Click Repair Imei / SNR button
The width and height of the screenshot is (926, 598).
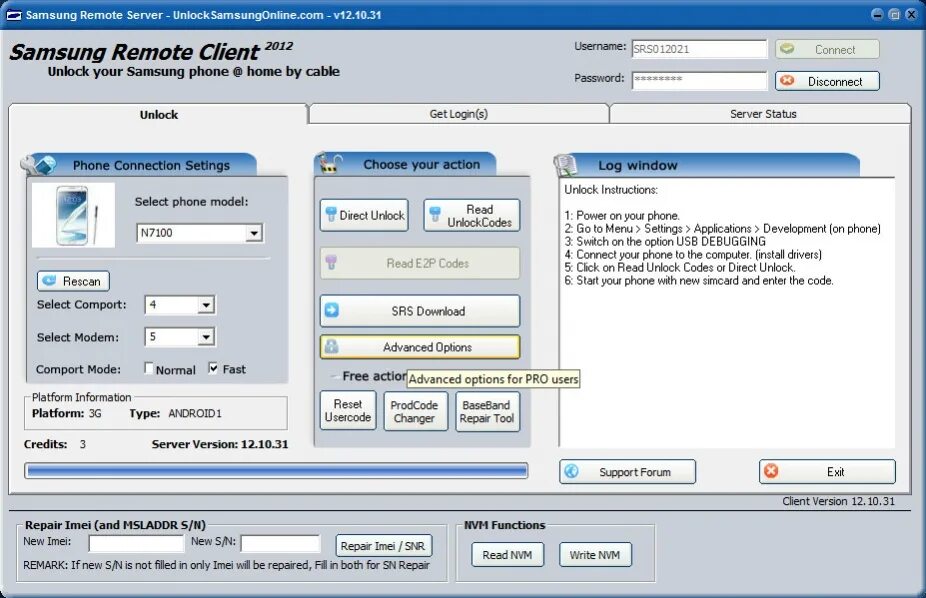[x=383, y=546]
